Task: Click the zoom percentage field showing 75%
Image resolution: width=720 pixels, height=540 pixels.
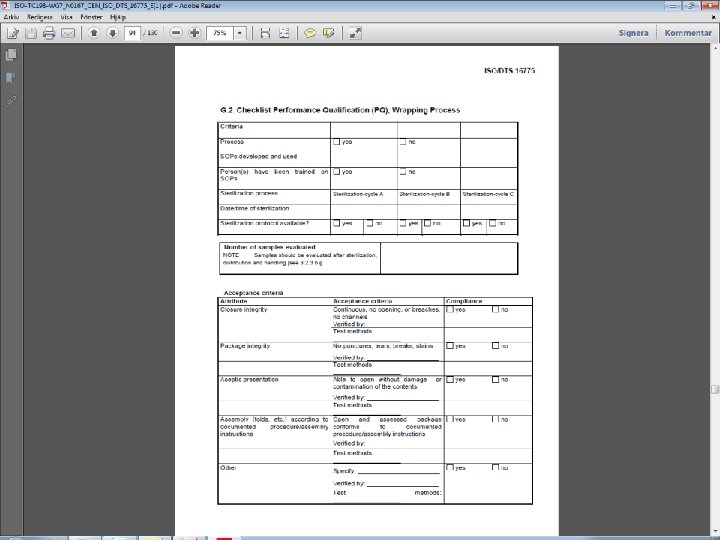Action: [220, 33]
